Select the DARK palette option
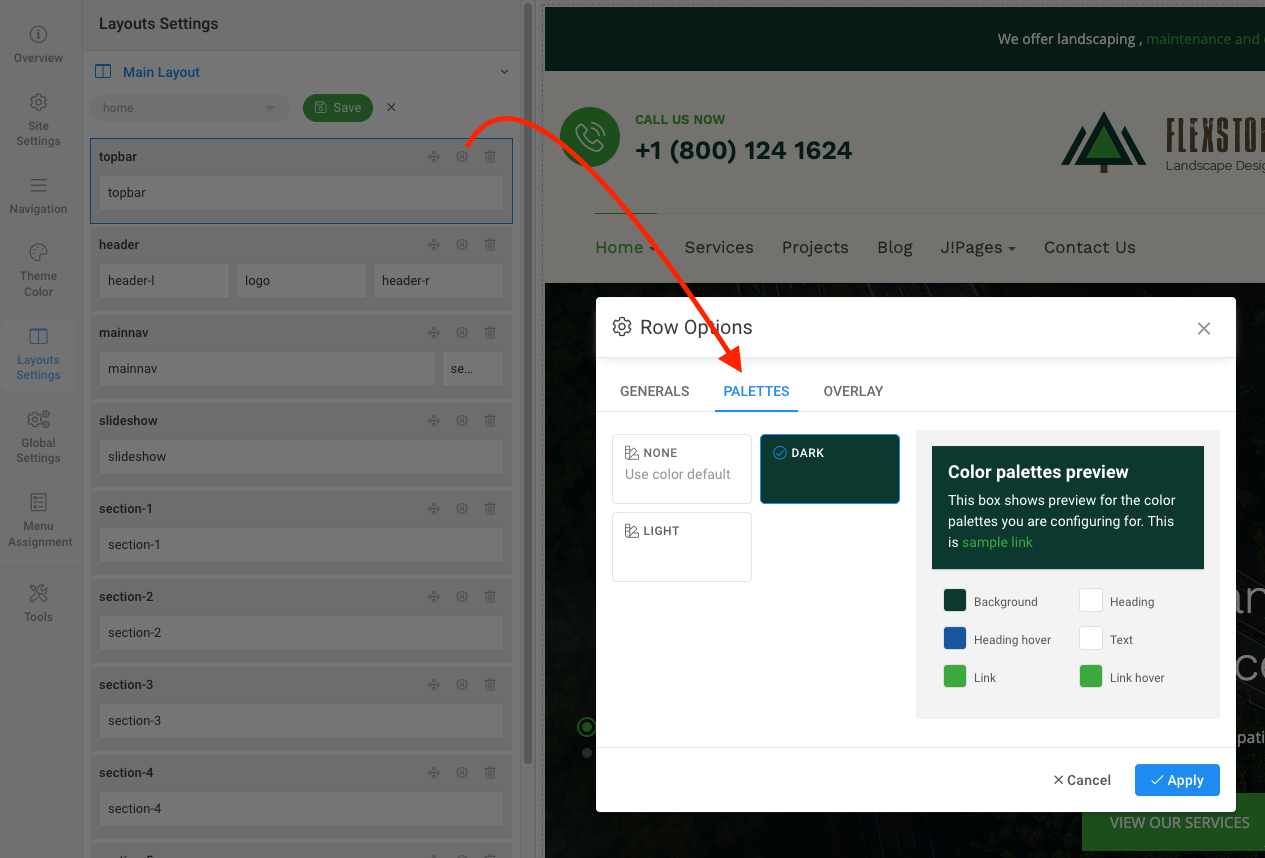 tap(830, 469)
